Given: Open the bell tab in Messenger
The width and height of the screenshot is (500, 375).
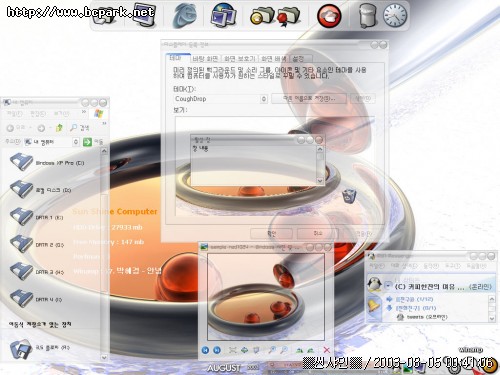Looking at the screenshot, I should click(x=374, y=305).
